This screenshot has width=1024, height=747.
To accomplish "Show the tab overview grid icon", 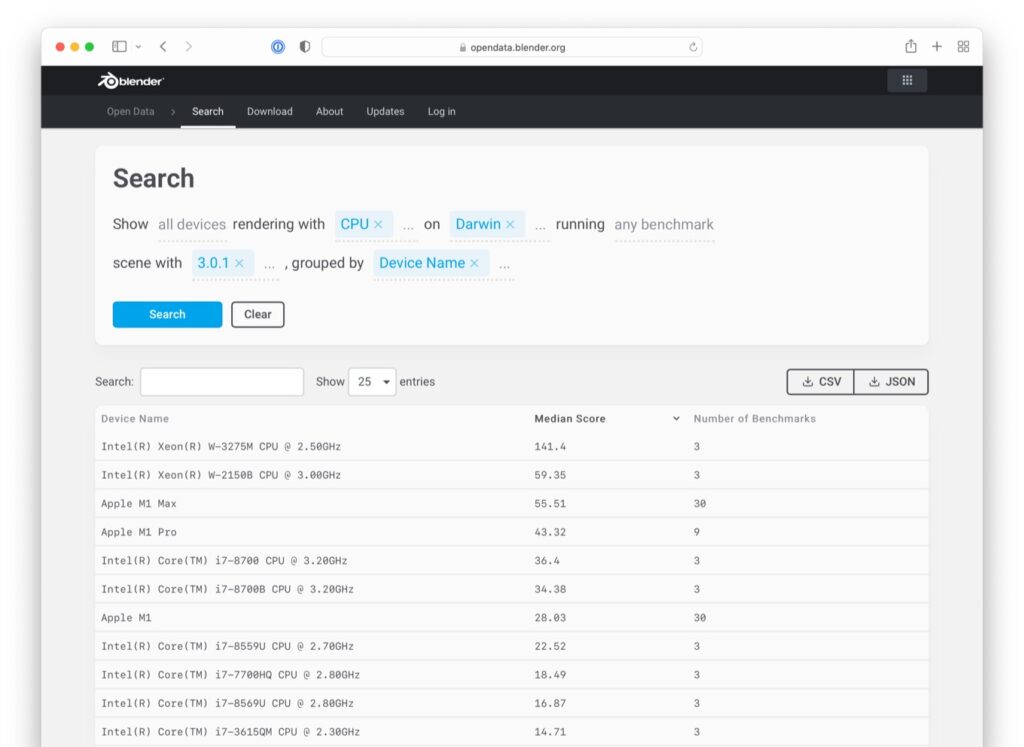I will coord(963,47).
